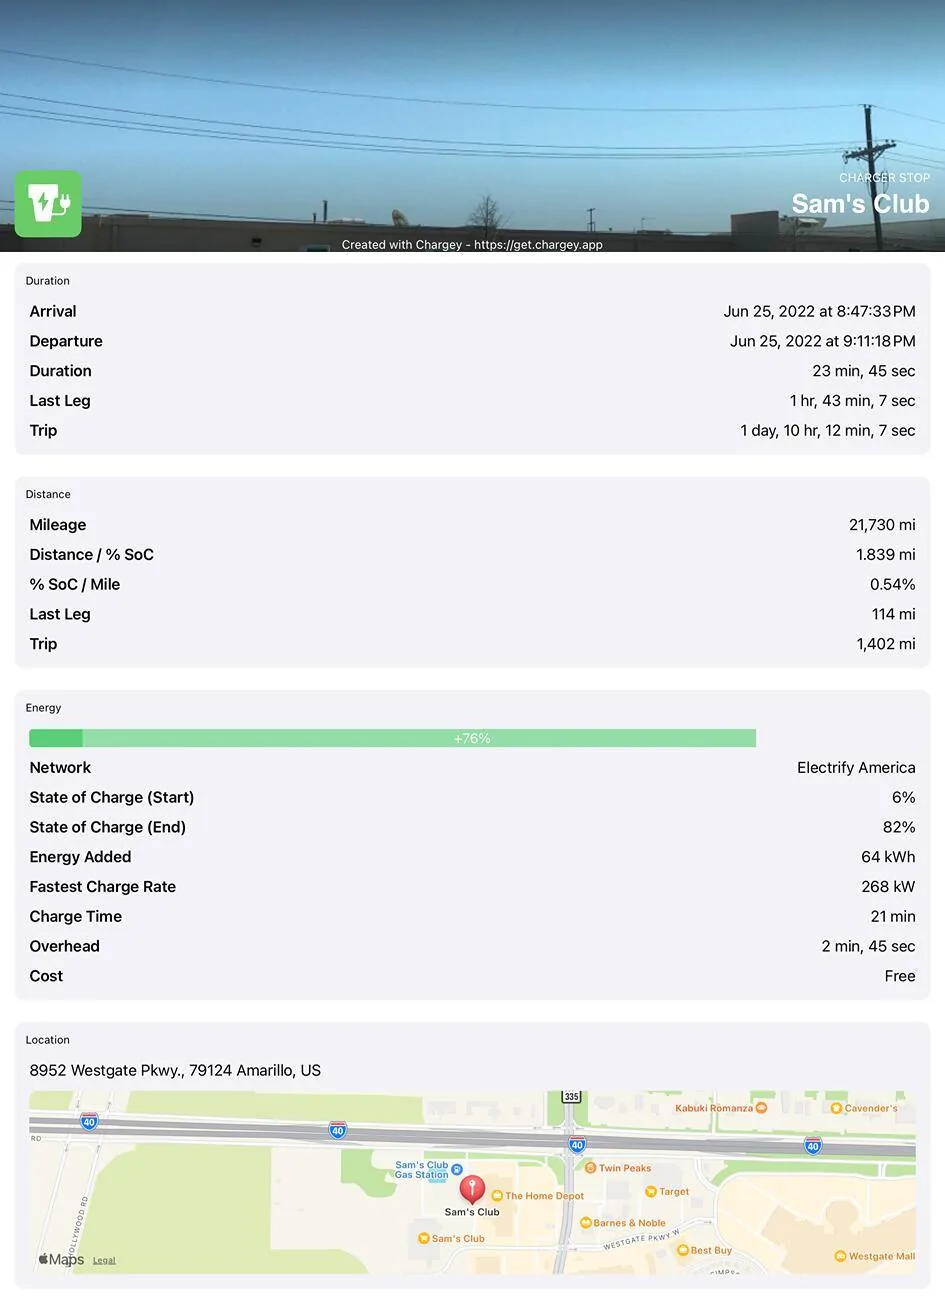Select the Target store map marker
945x1300 pixels.
click(651, 1192)
